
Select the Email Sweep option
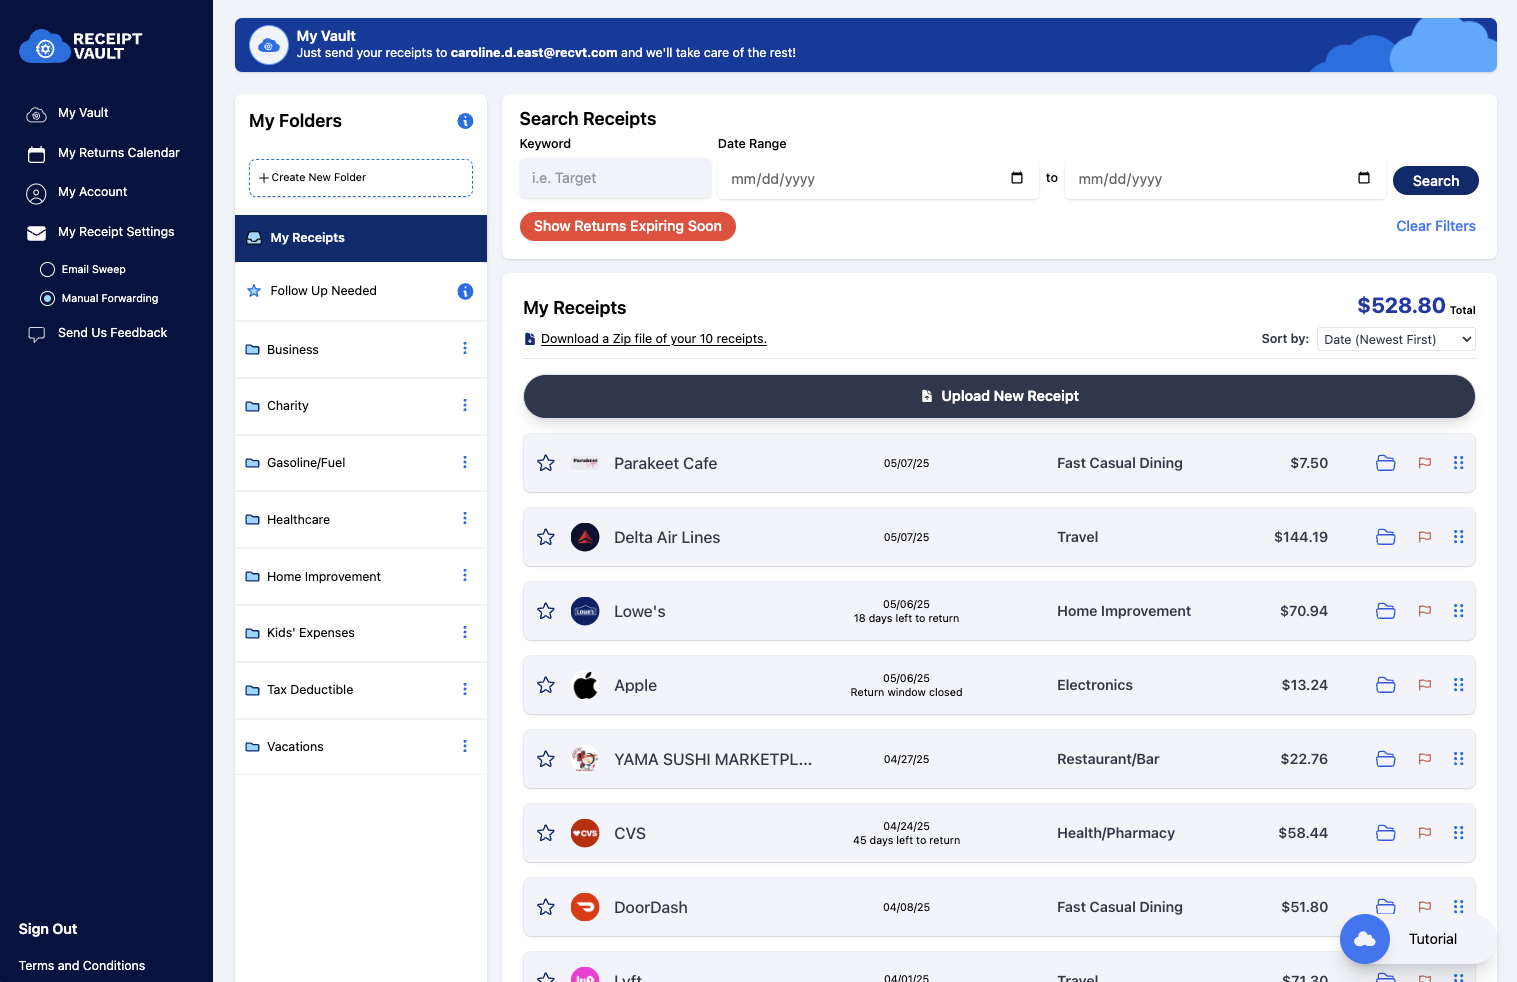pyautogui.click(x=47, y=269)
